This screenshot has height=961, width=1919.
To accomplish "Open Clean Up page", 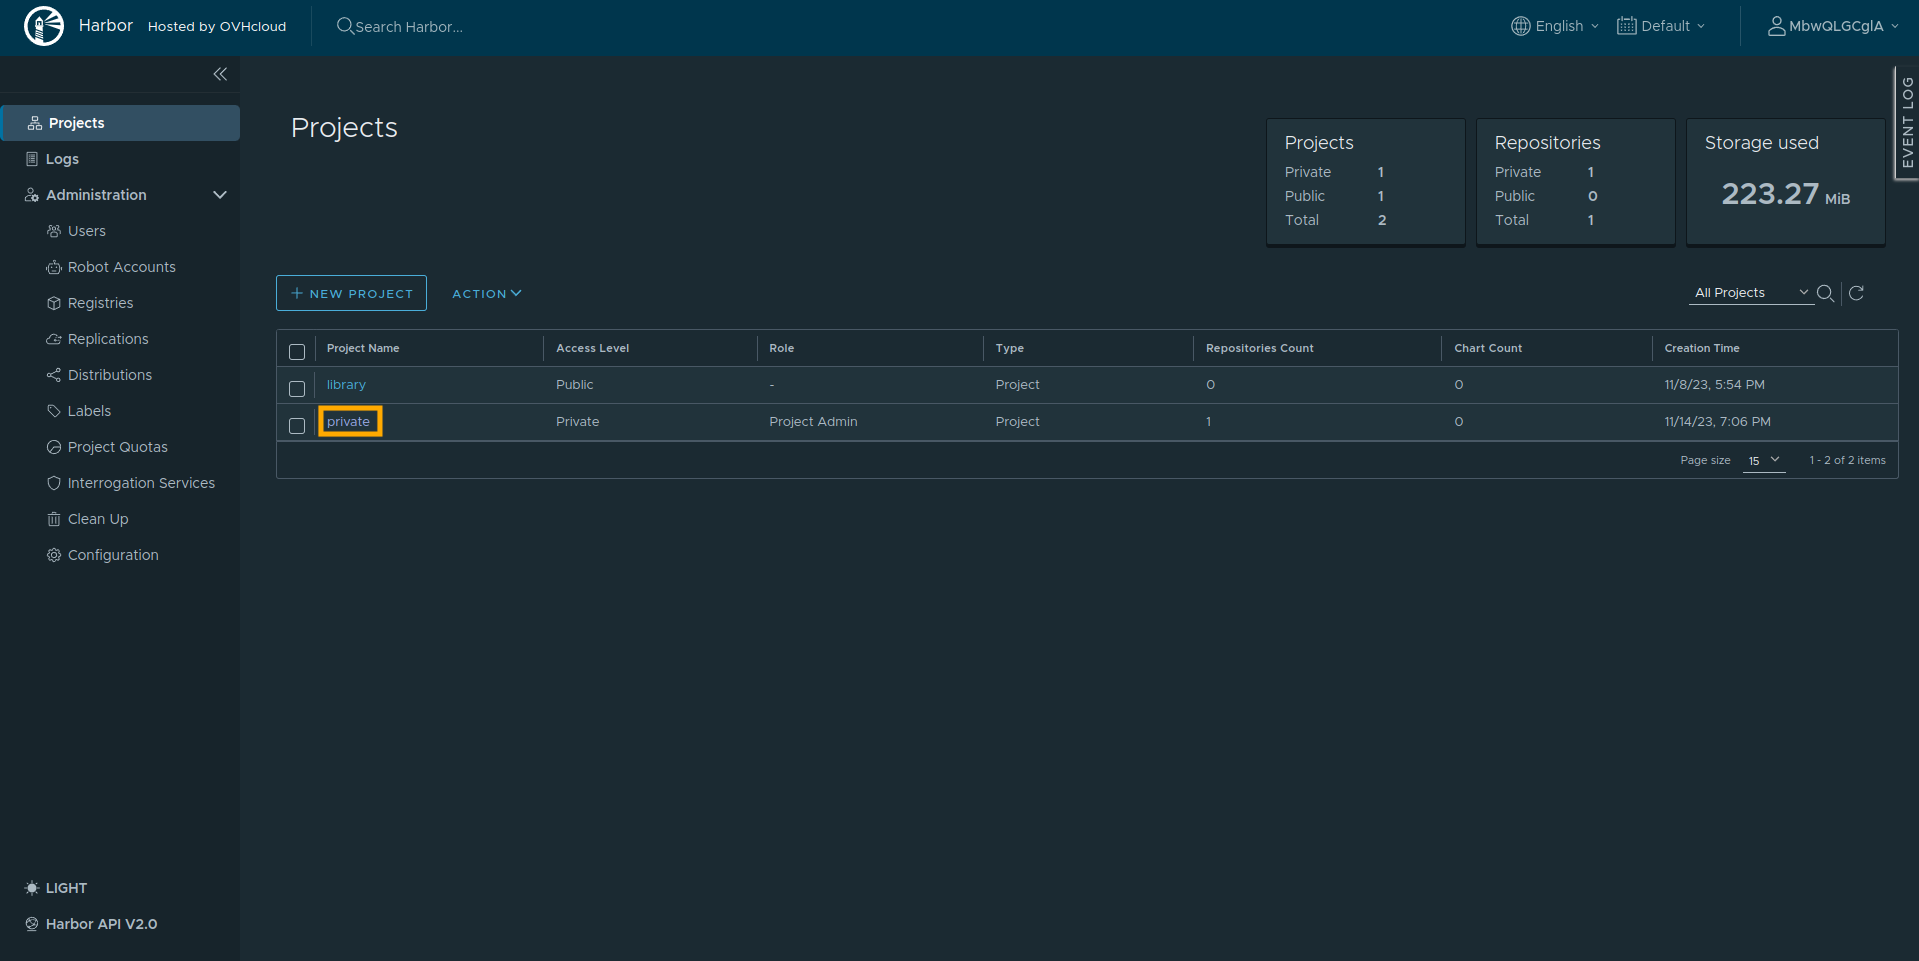I will [98, 519].
